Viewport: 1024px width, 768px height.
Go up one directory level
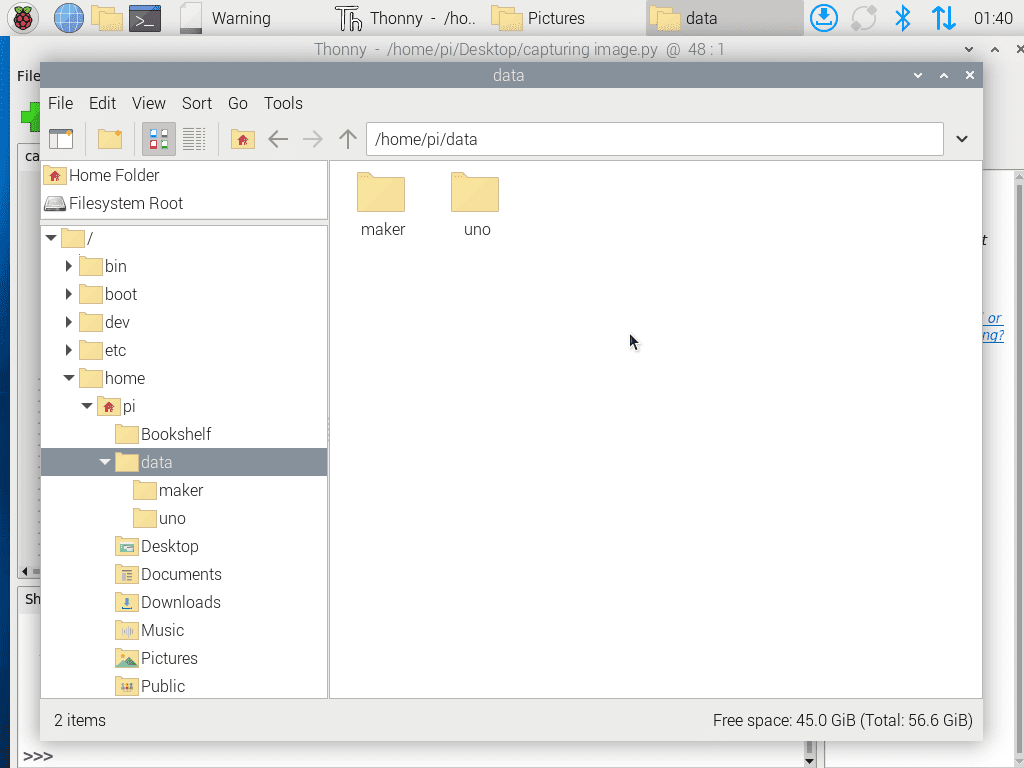point(347,138)
